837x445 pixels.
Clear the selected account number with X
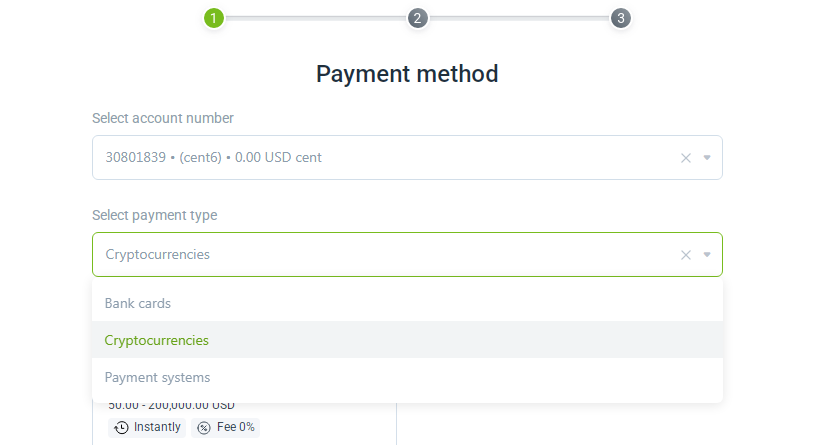click(686, 158)
